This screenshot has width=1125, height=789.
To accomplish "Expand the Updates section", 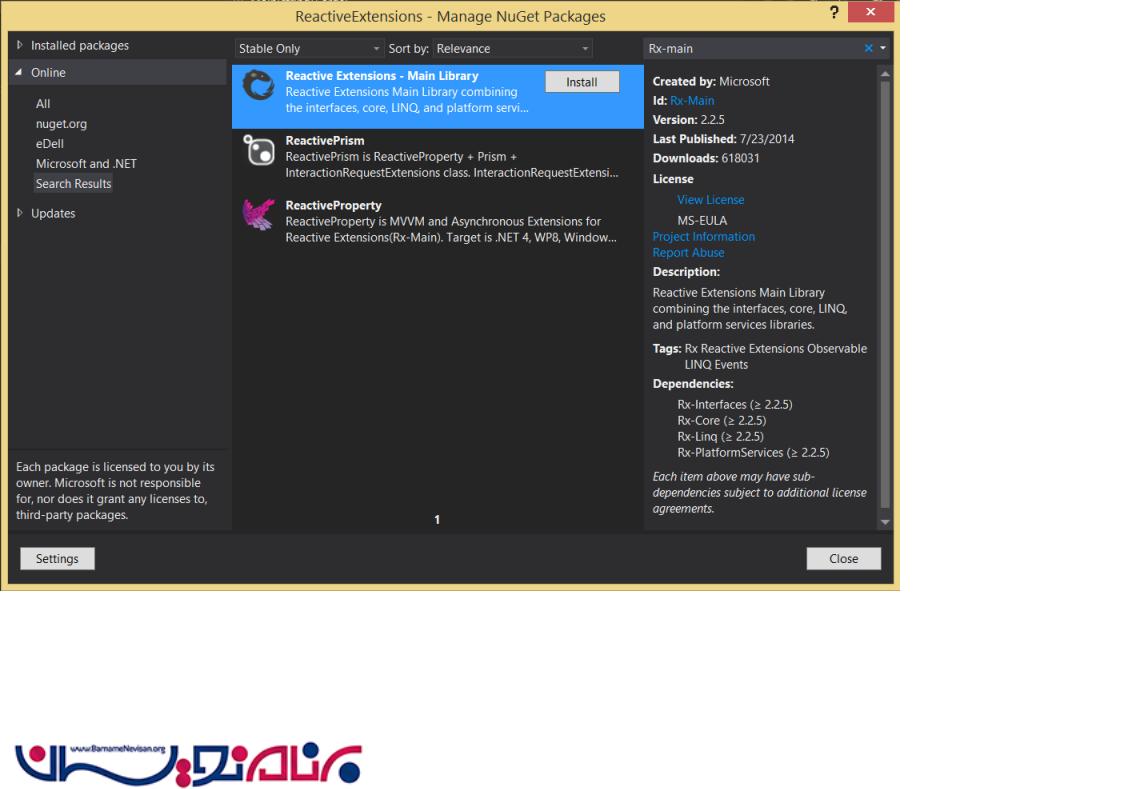I will click(x=20, y=213).
